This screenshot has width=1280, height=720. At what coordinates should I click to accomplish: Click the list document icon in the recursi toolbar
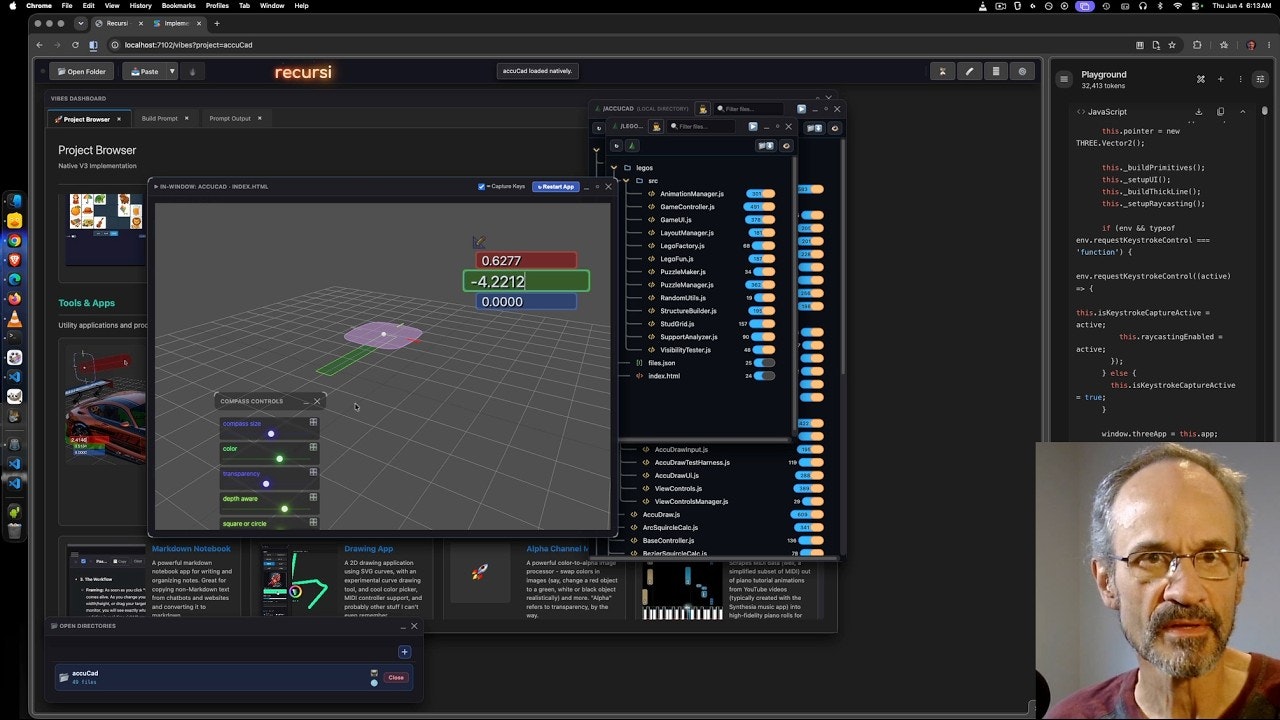(995, 71)
